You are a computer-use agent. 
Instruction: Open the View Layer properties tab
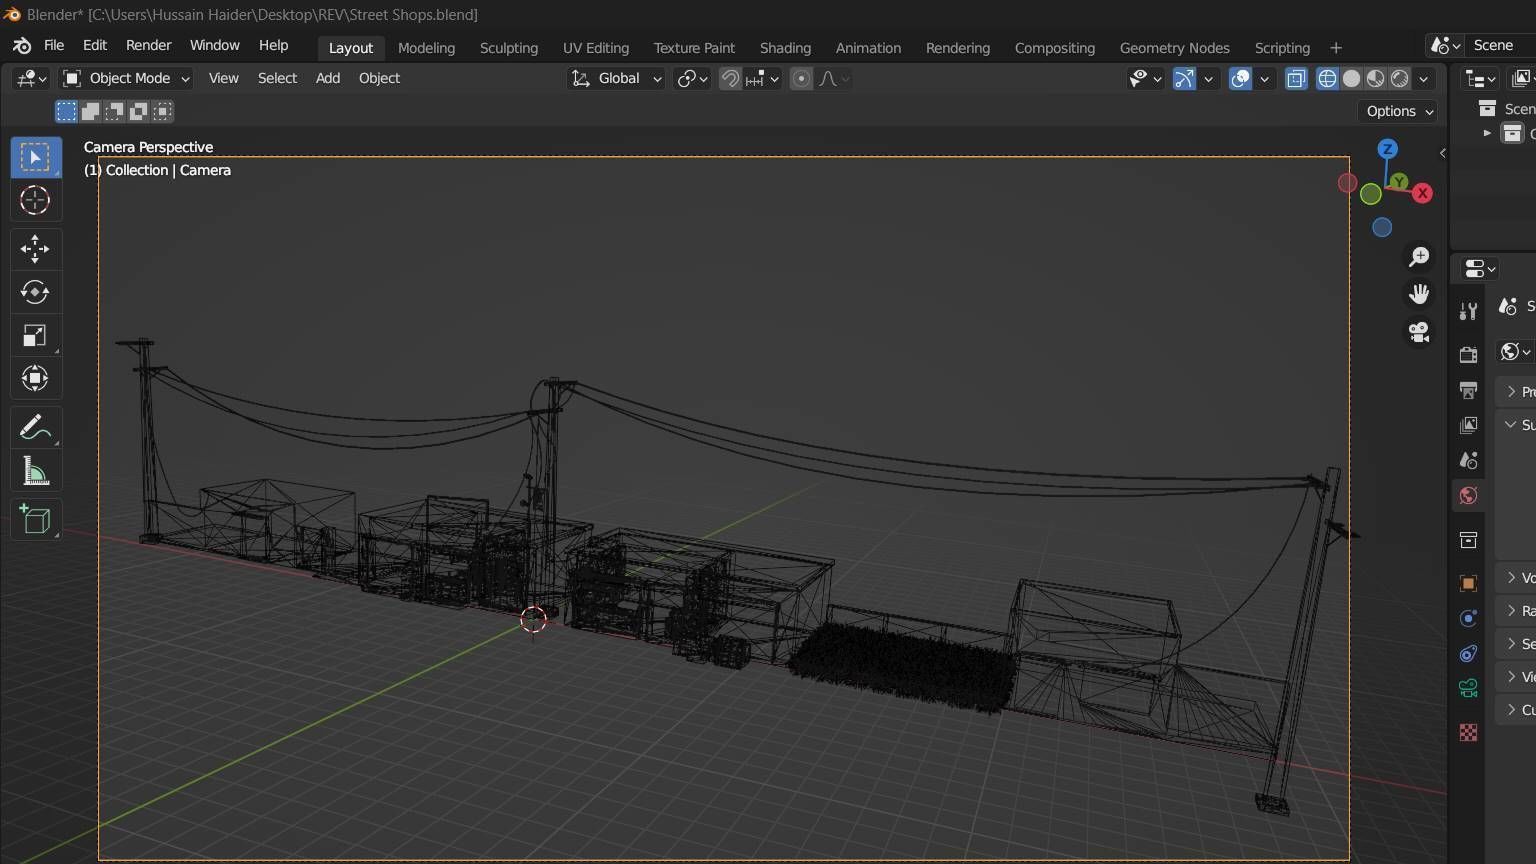point(1468,425)
